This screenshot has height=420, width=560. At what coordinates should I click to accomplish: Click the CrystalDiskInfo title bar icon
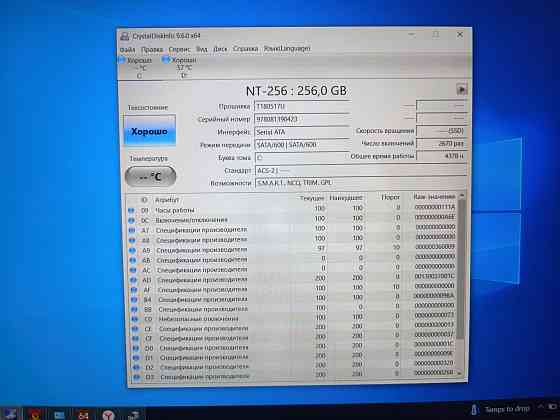pos(125,36)
